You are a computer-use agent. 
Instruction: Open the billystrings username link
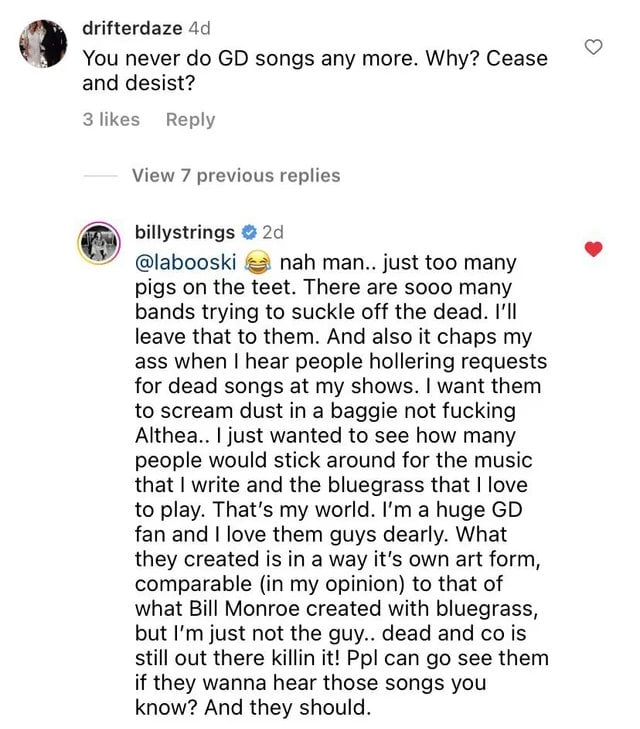(x=185, y=232)
